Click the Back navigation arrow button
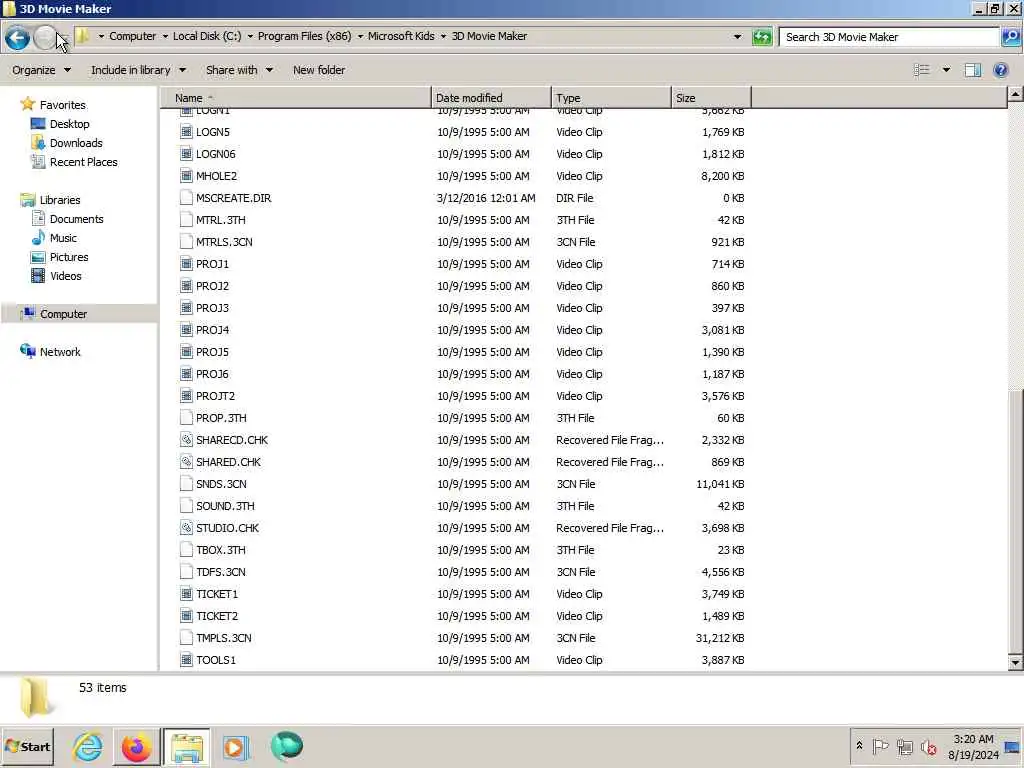 pyautogui.click(x=18, y=38)
